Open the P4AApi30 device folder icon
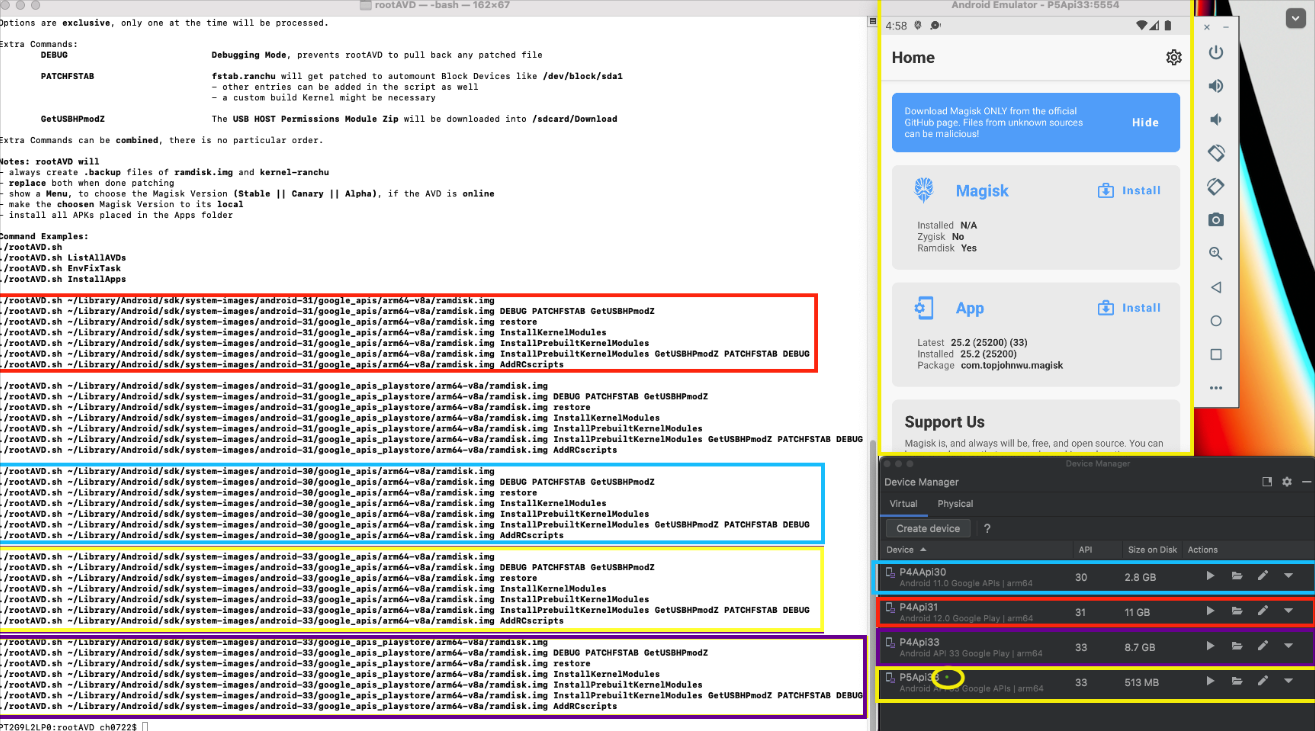The height and width of the screenshot is (731, 1315). point(1237,576)
